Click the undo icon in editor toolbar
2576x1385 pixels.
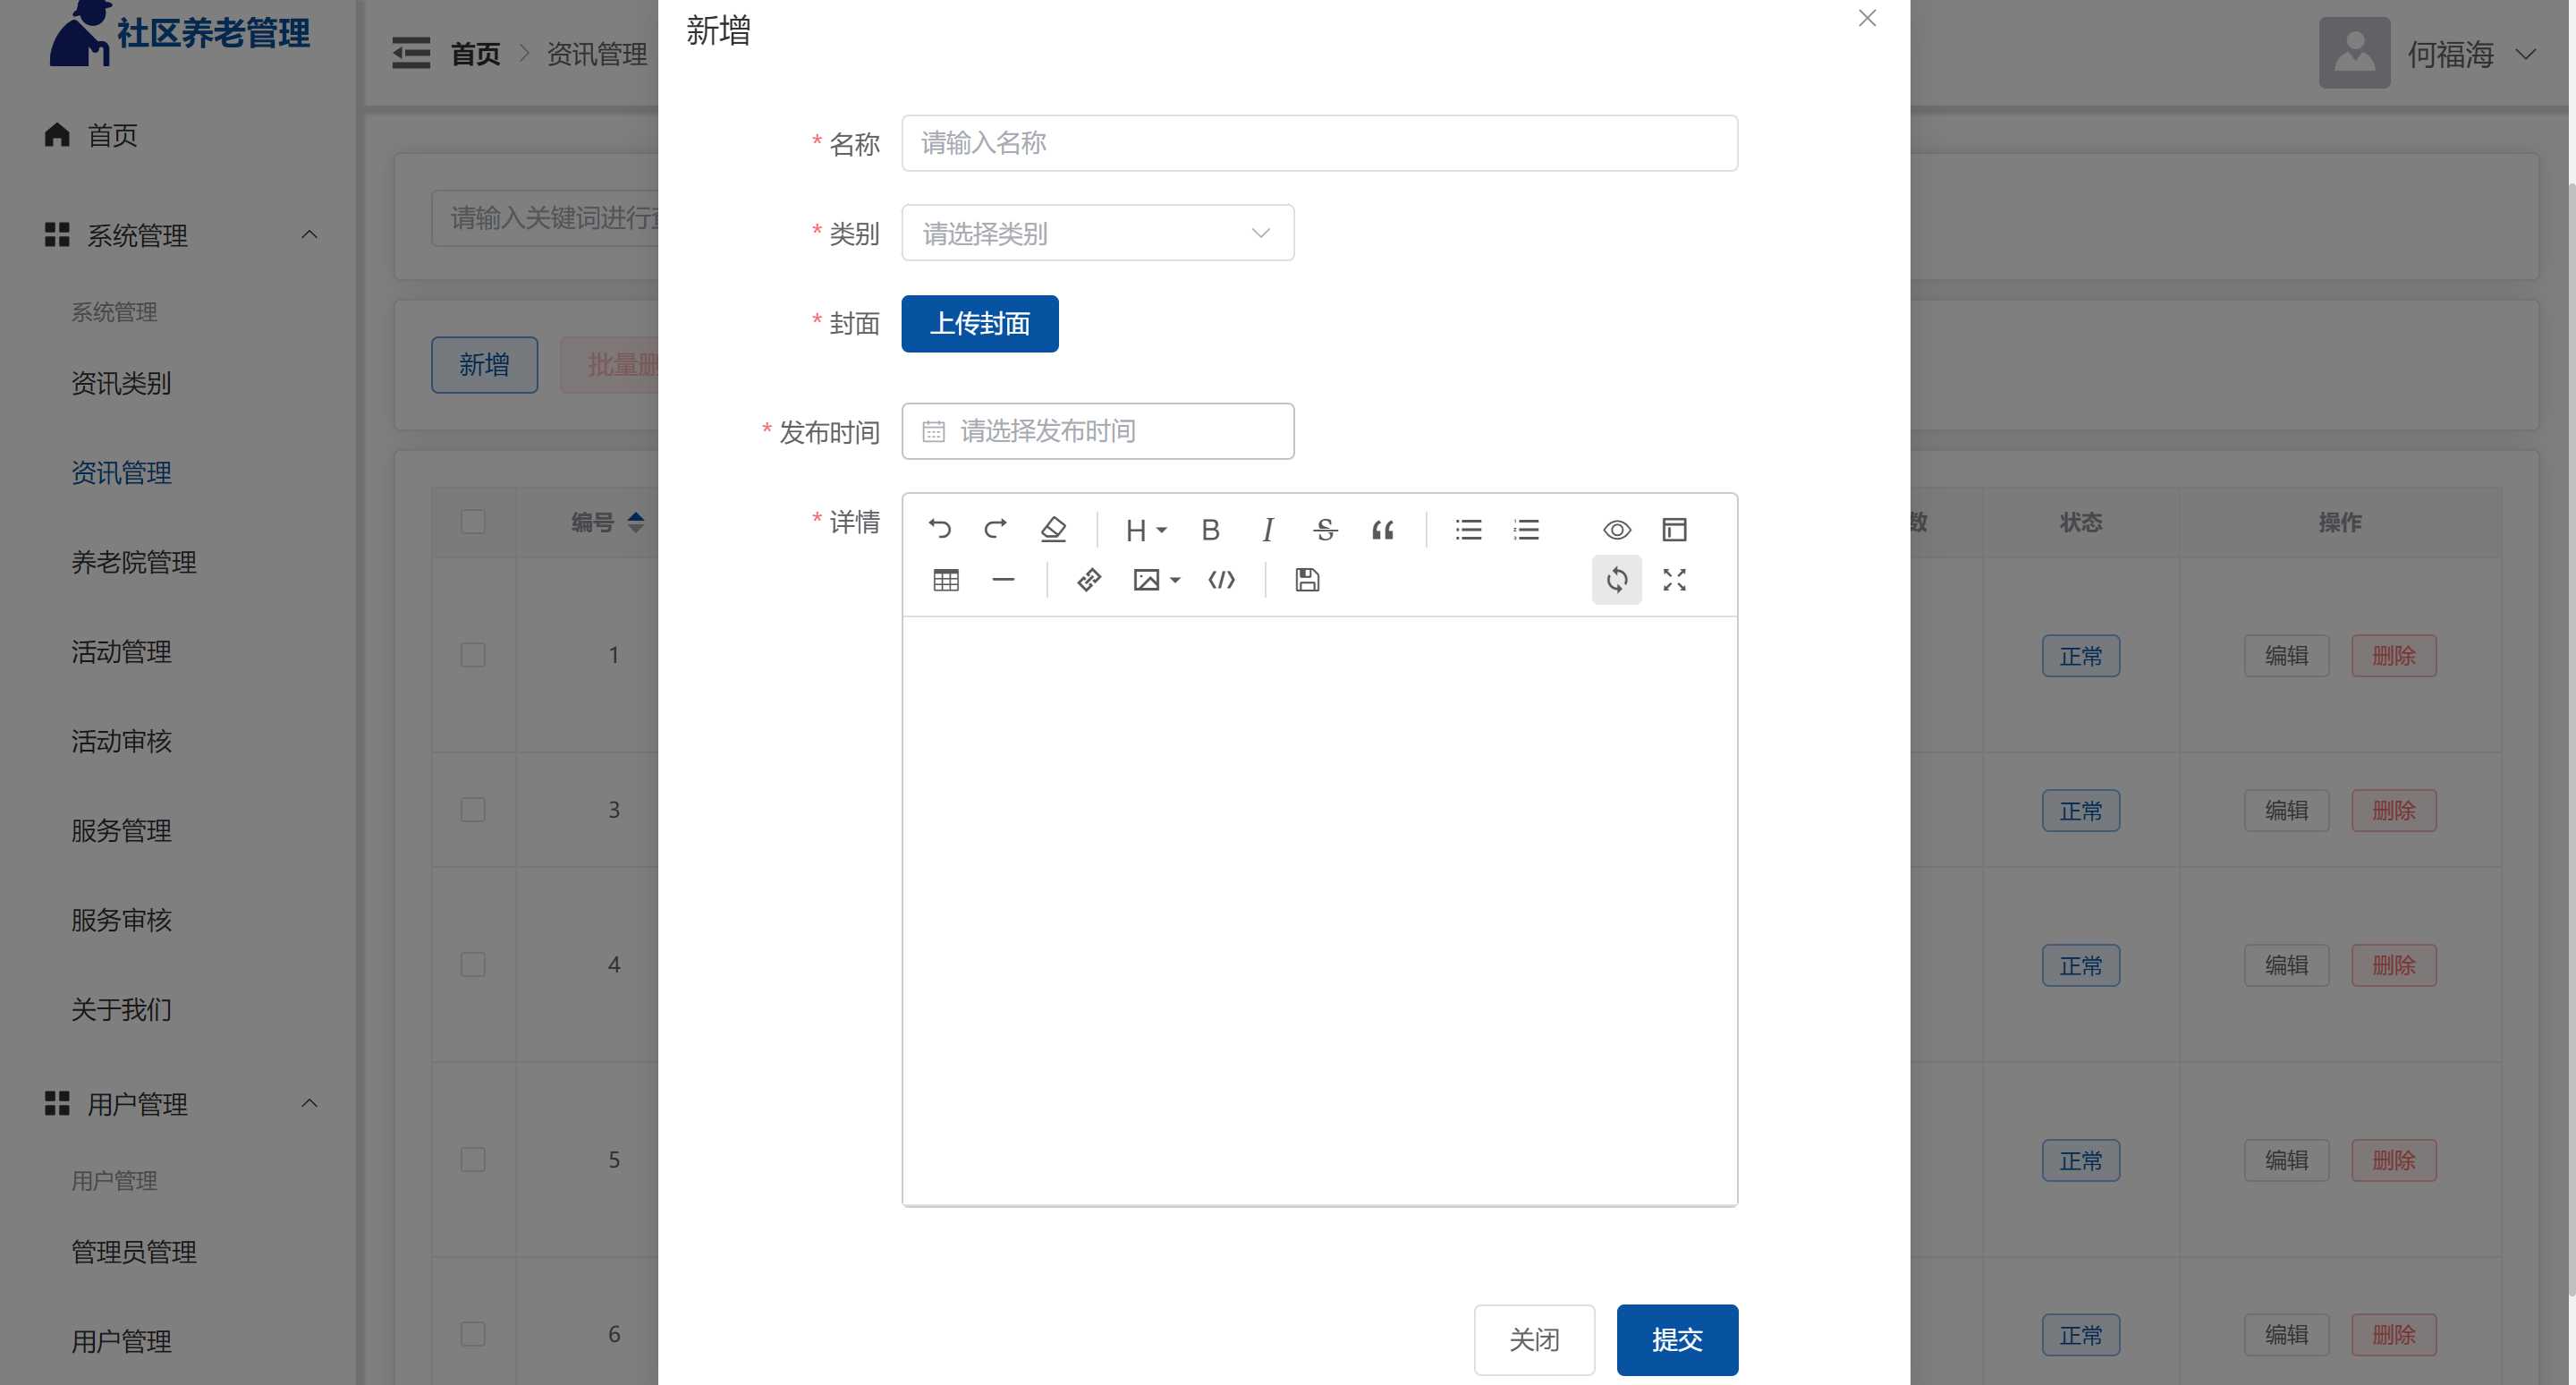pos(939,529)
